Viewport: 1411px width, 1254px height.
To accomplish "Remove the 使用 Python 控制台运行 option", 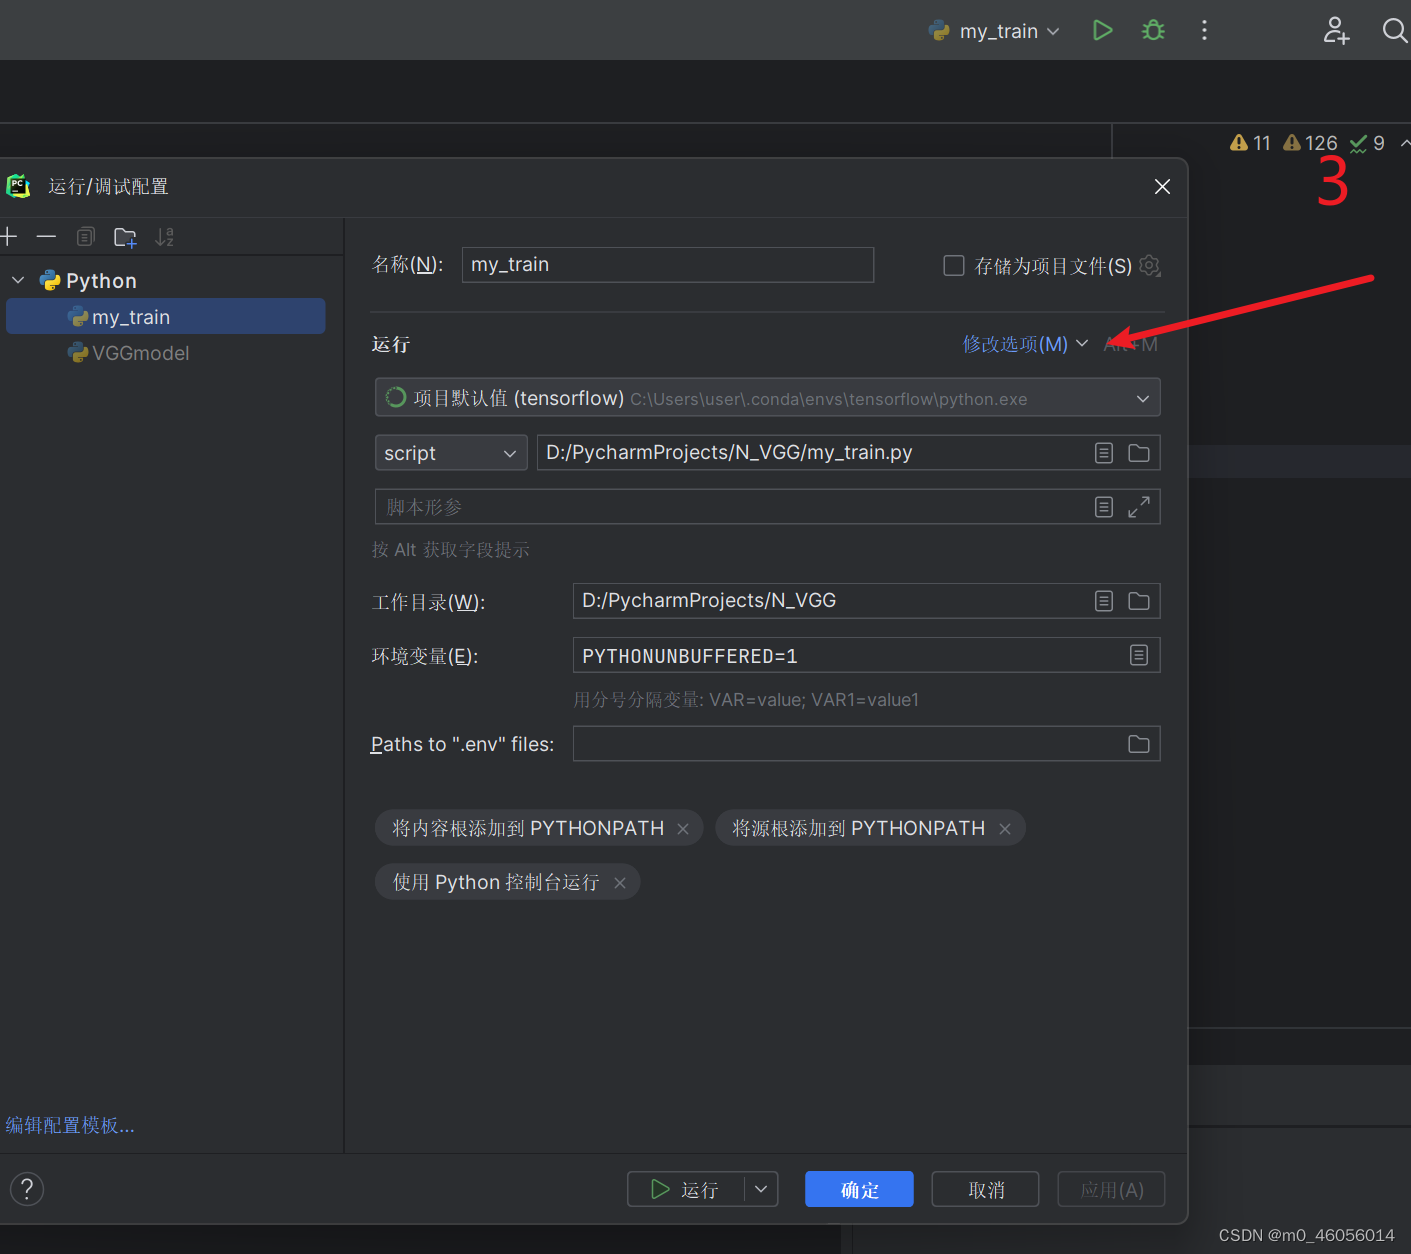I will 620,881.
